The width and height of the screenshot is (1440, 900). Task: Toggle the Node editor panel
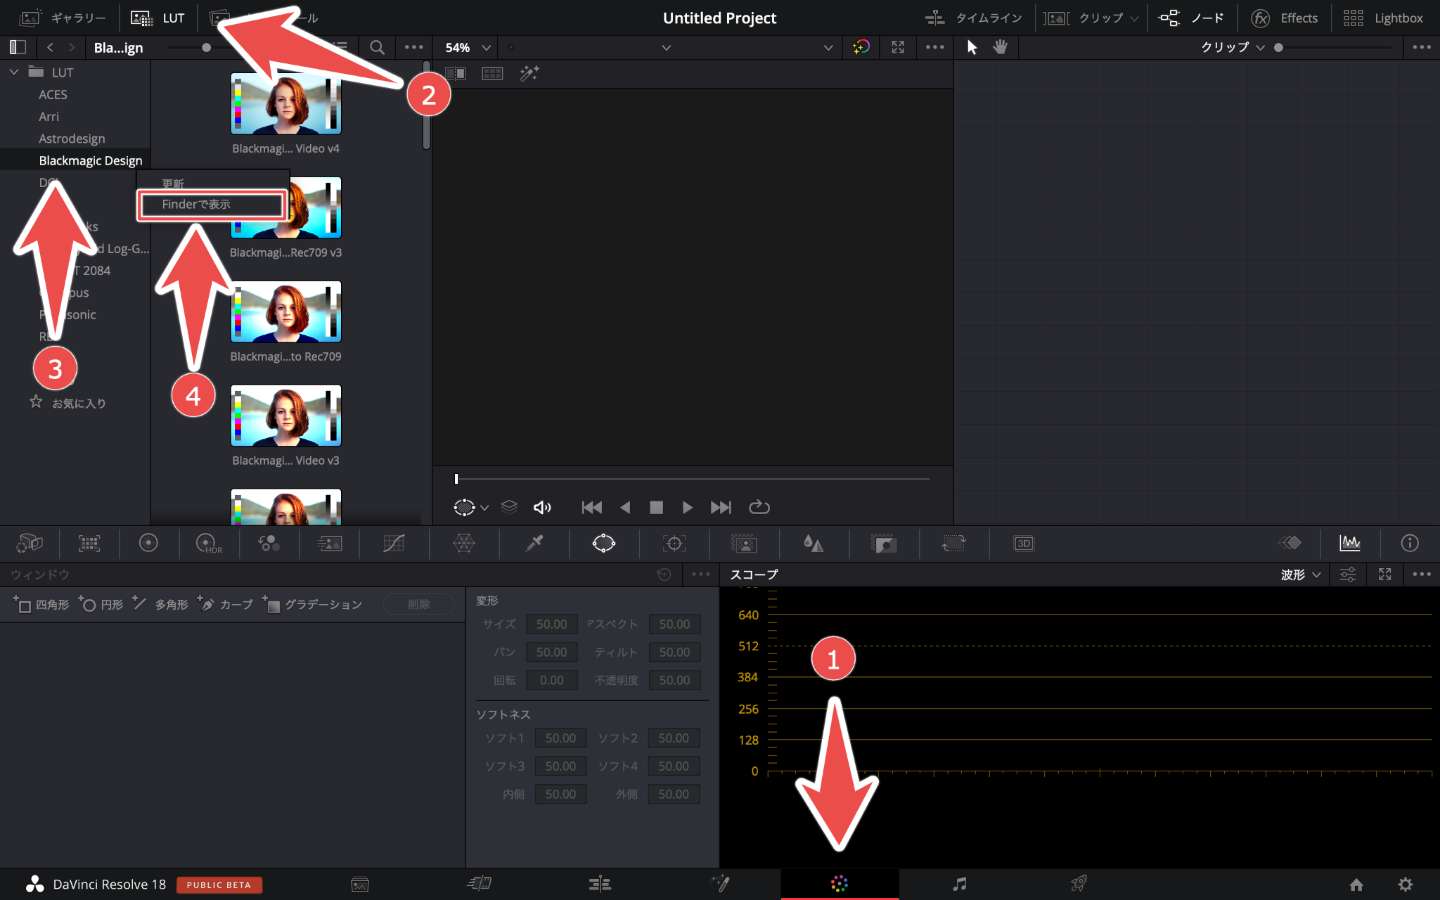pos(1191,18)
